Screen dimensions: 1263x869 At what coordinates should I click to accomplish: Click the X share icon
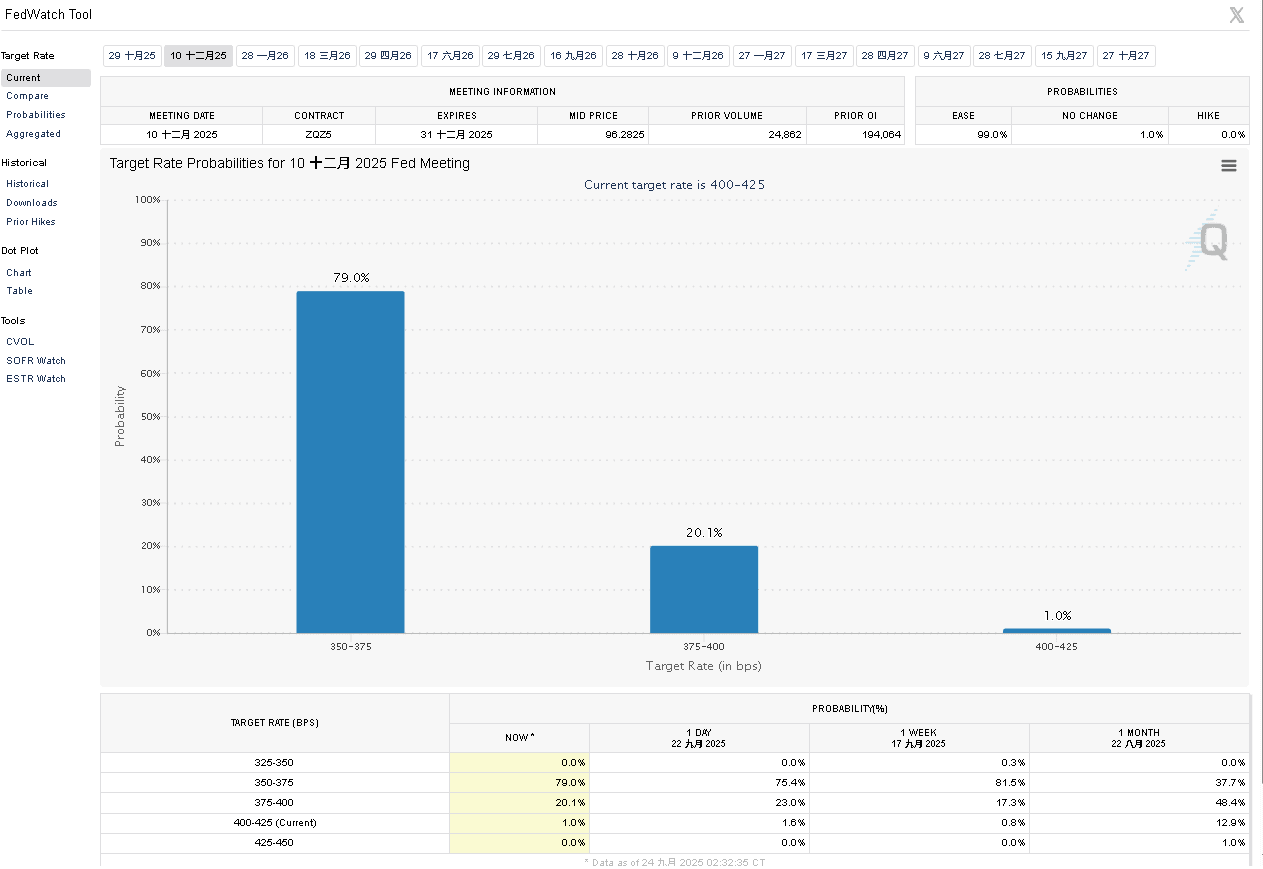[x=1236, y=15]
